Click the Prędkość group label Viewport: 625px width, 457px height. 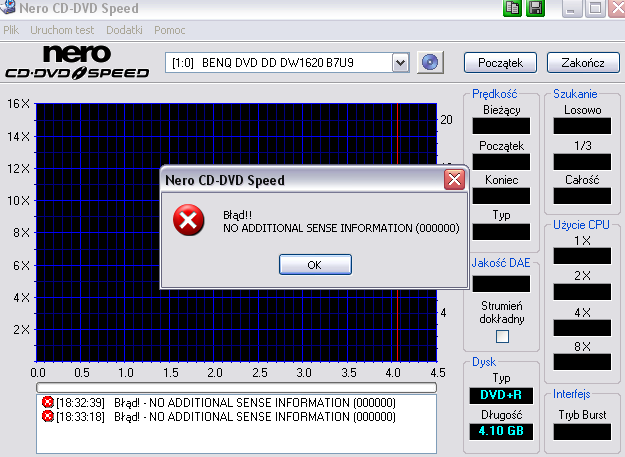click(x=495, y=94)
